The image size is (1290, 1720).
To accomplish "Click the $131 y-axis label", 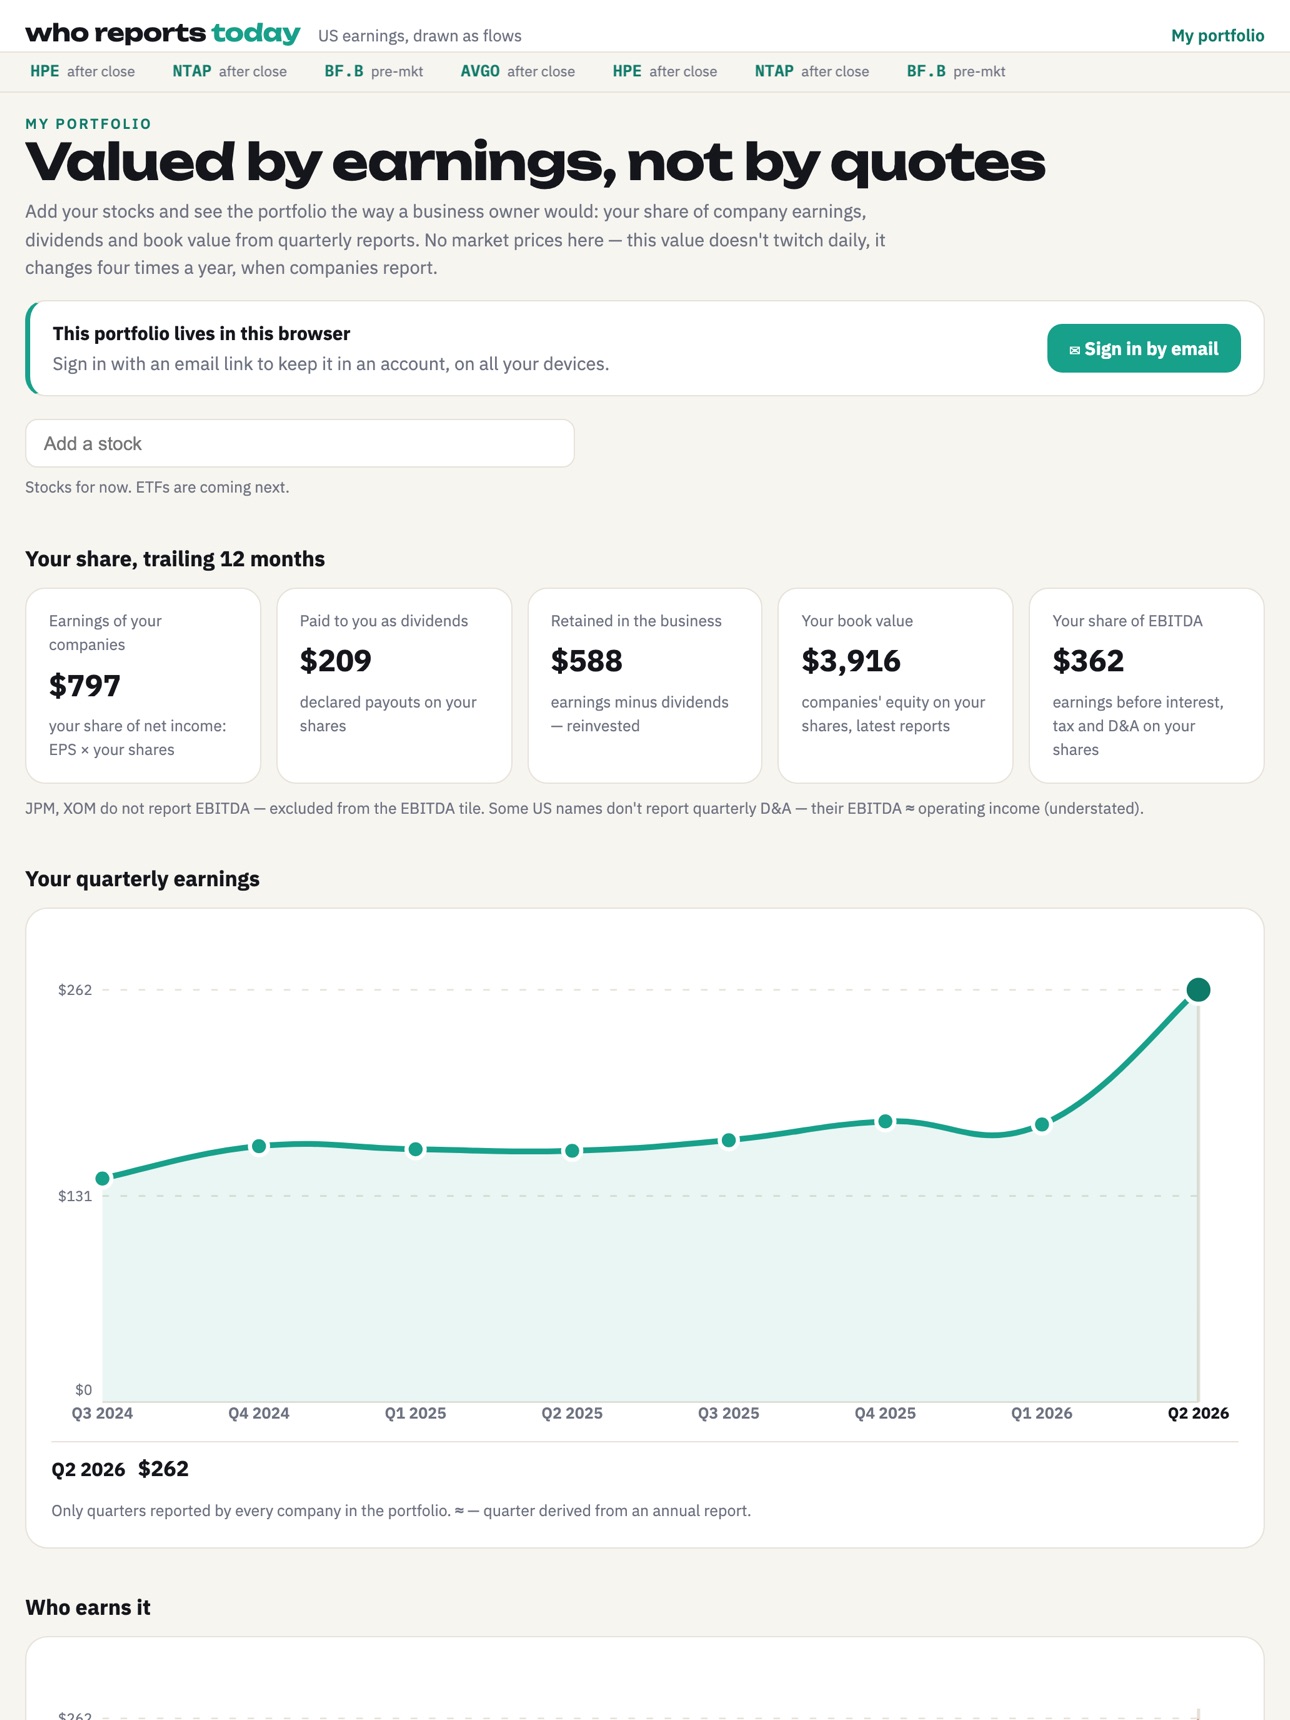I will [x=75, y=1196].
